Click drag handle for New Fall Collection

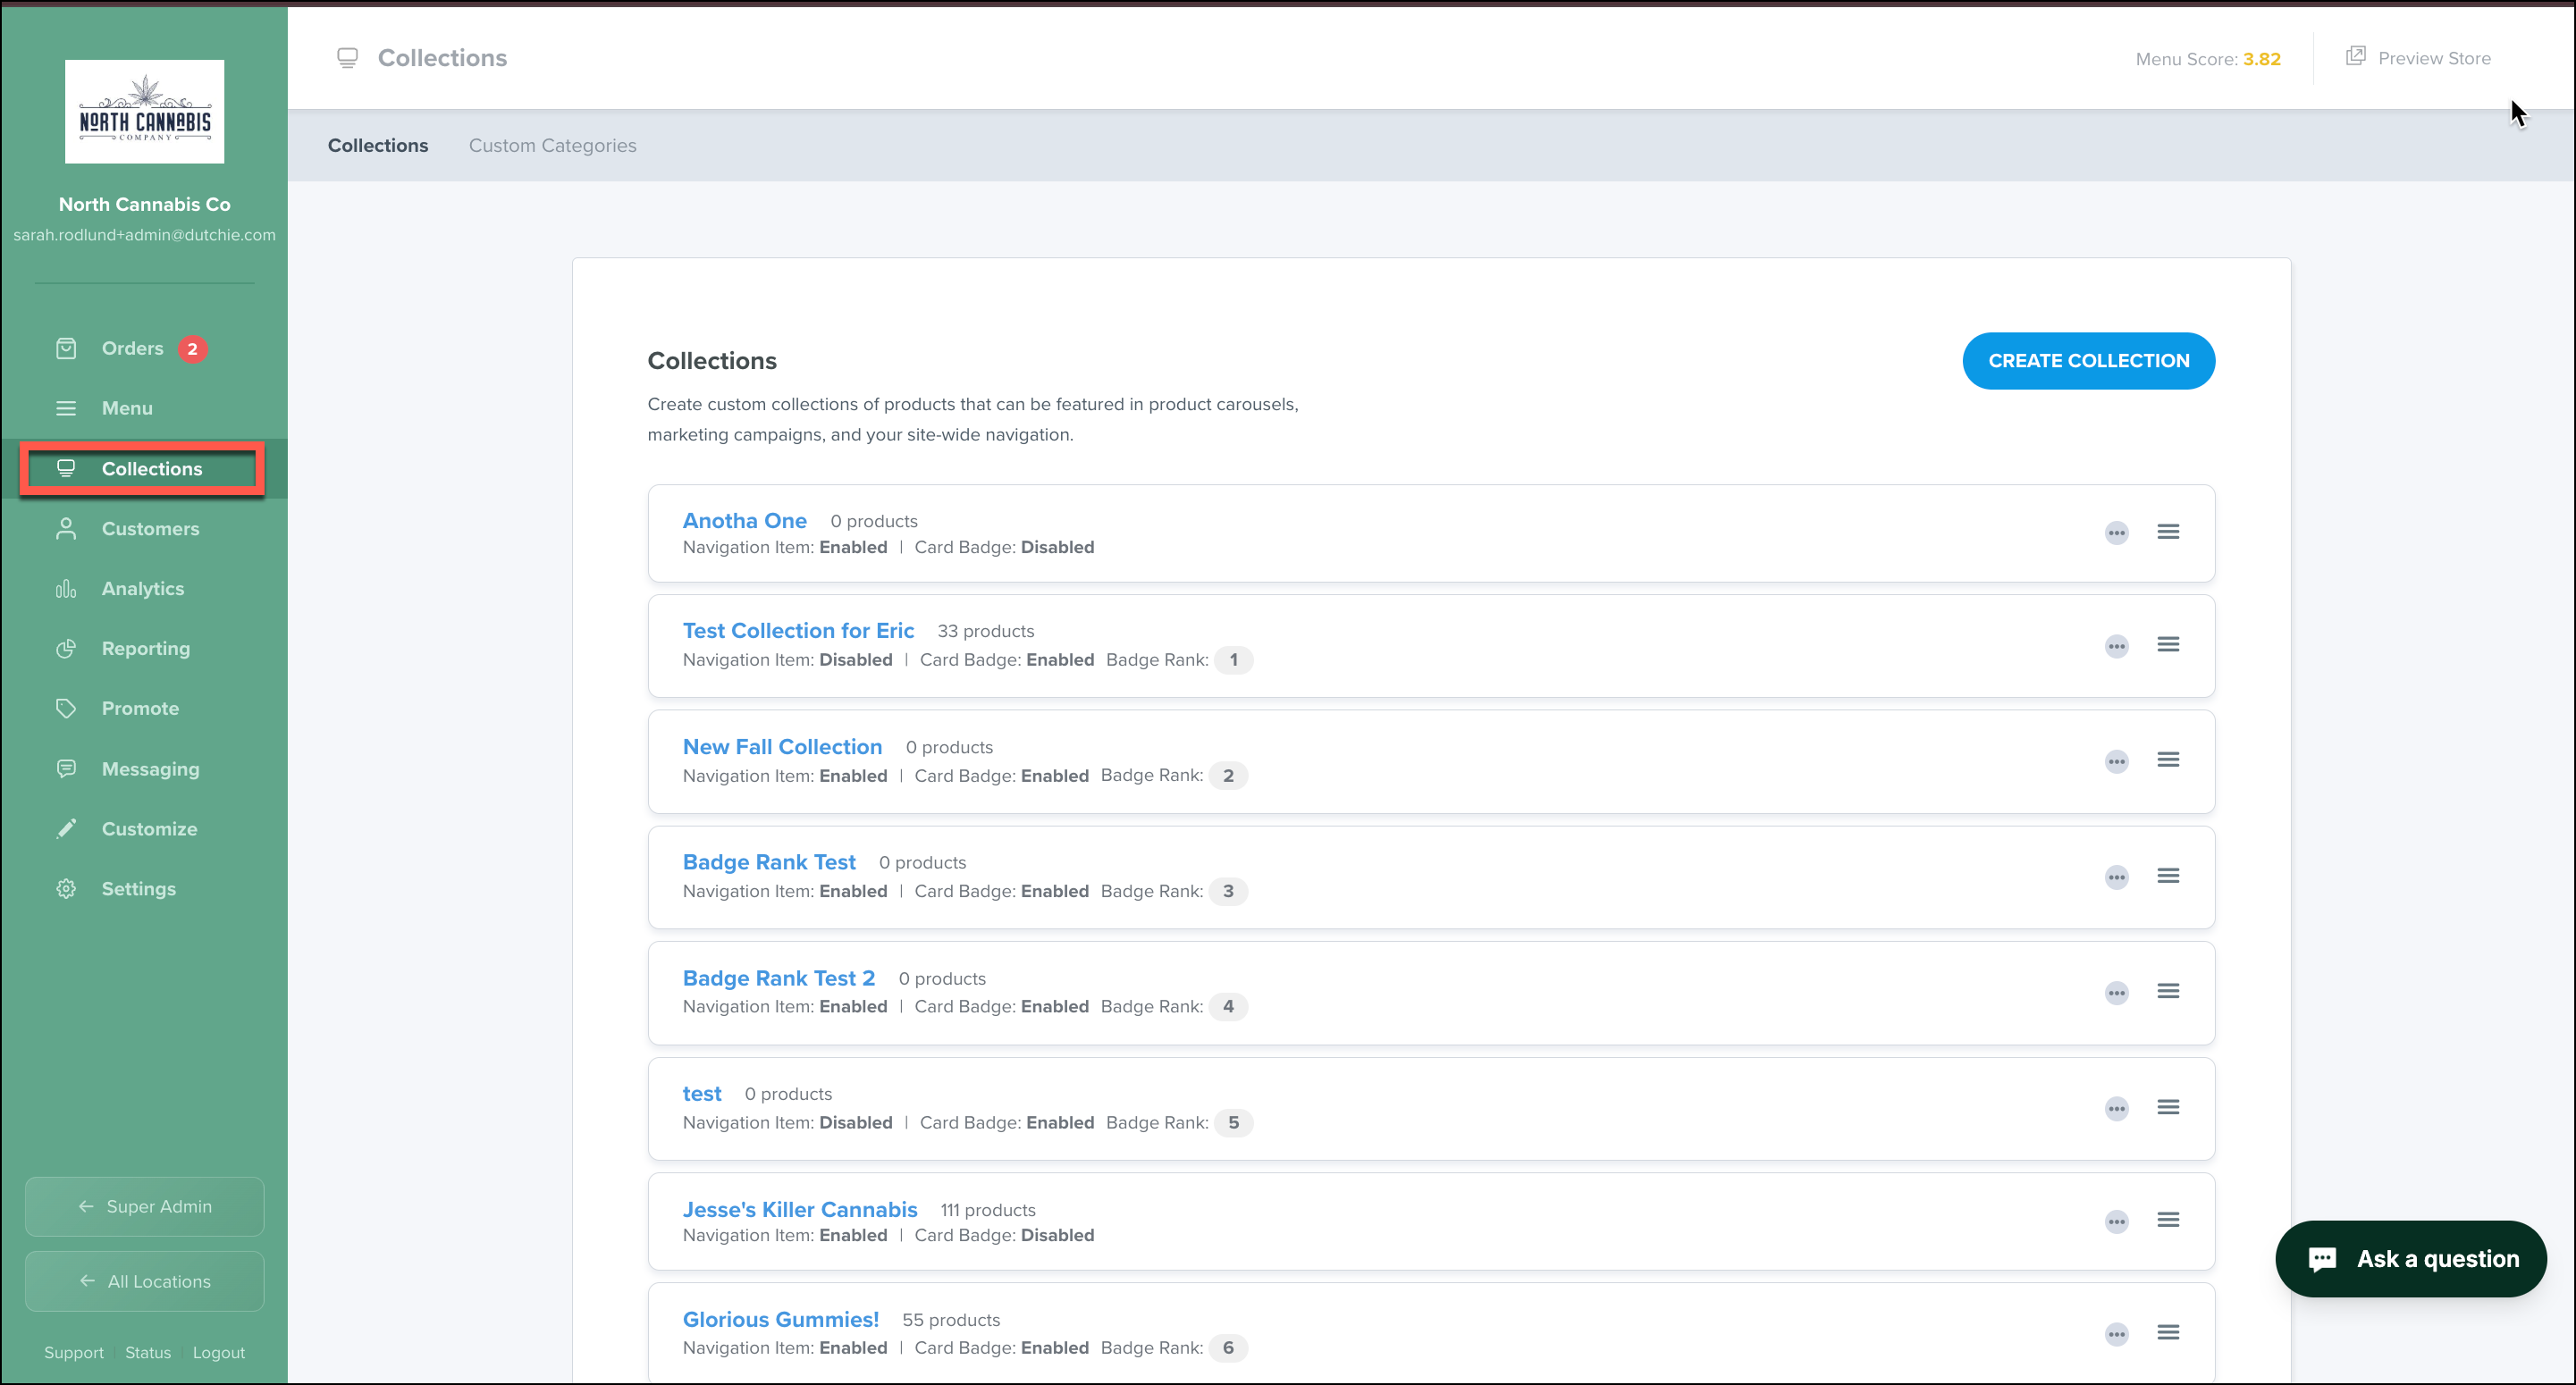pos(2168,760)
